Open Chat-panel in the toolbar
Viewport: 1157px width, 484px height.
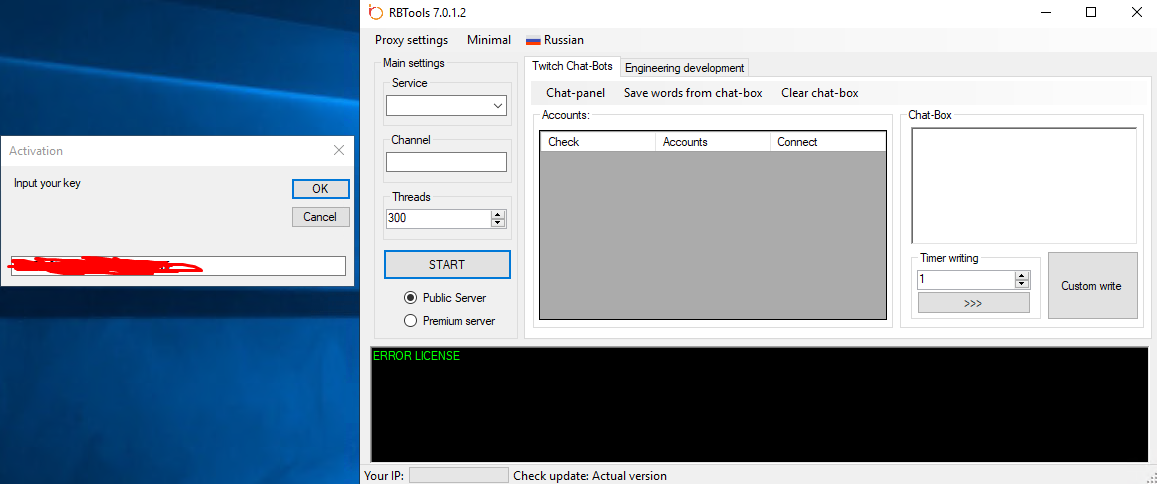(575, 93)
